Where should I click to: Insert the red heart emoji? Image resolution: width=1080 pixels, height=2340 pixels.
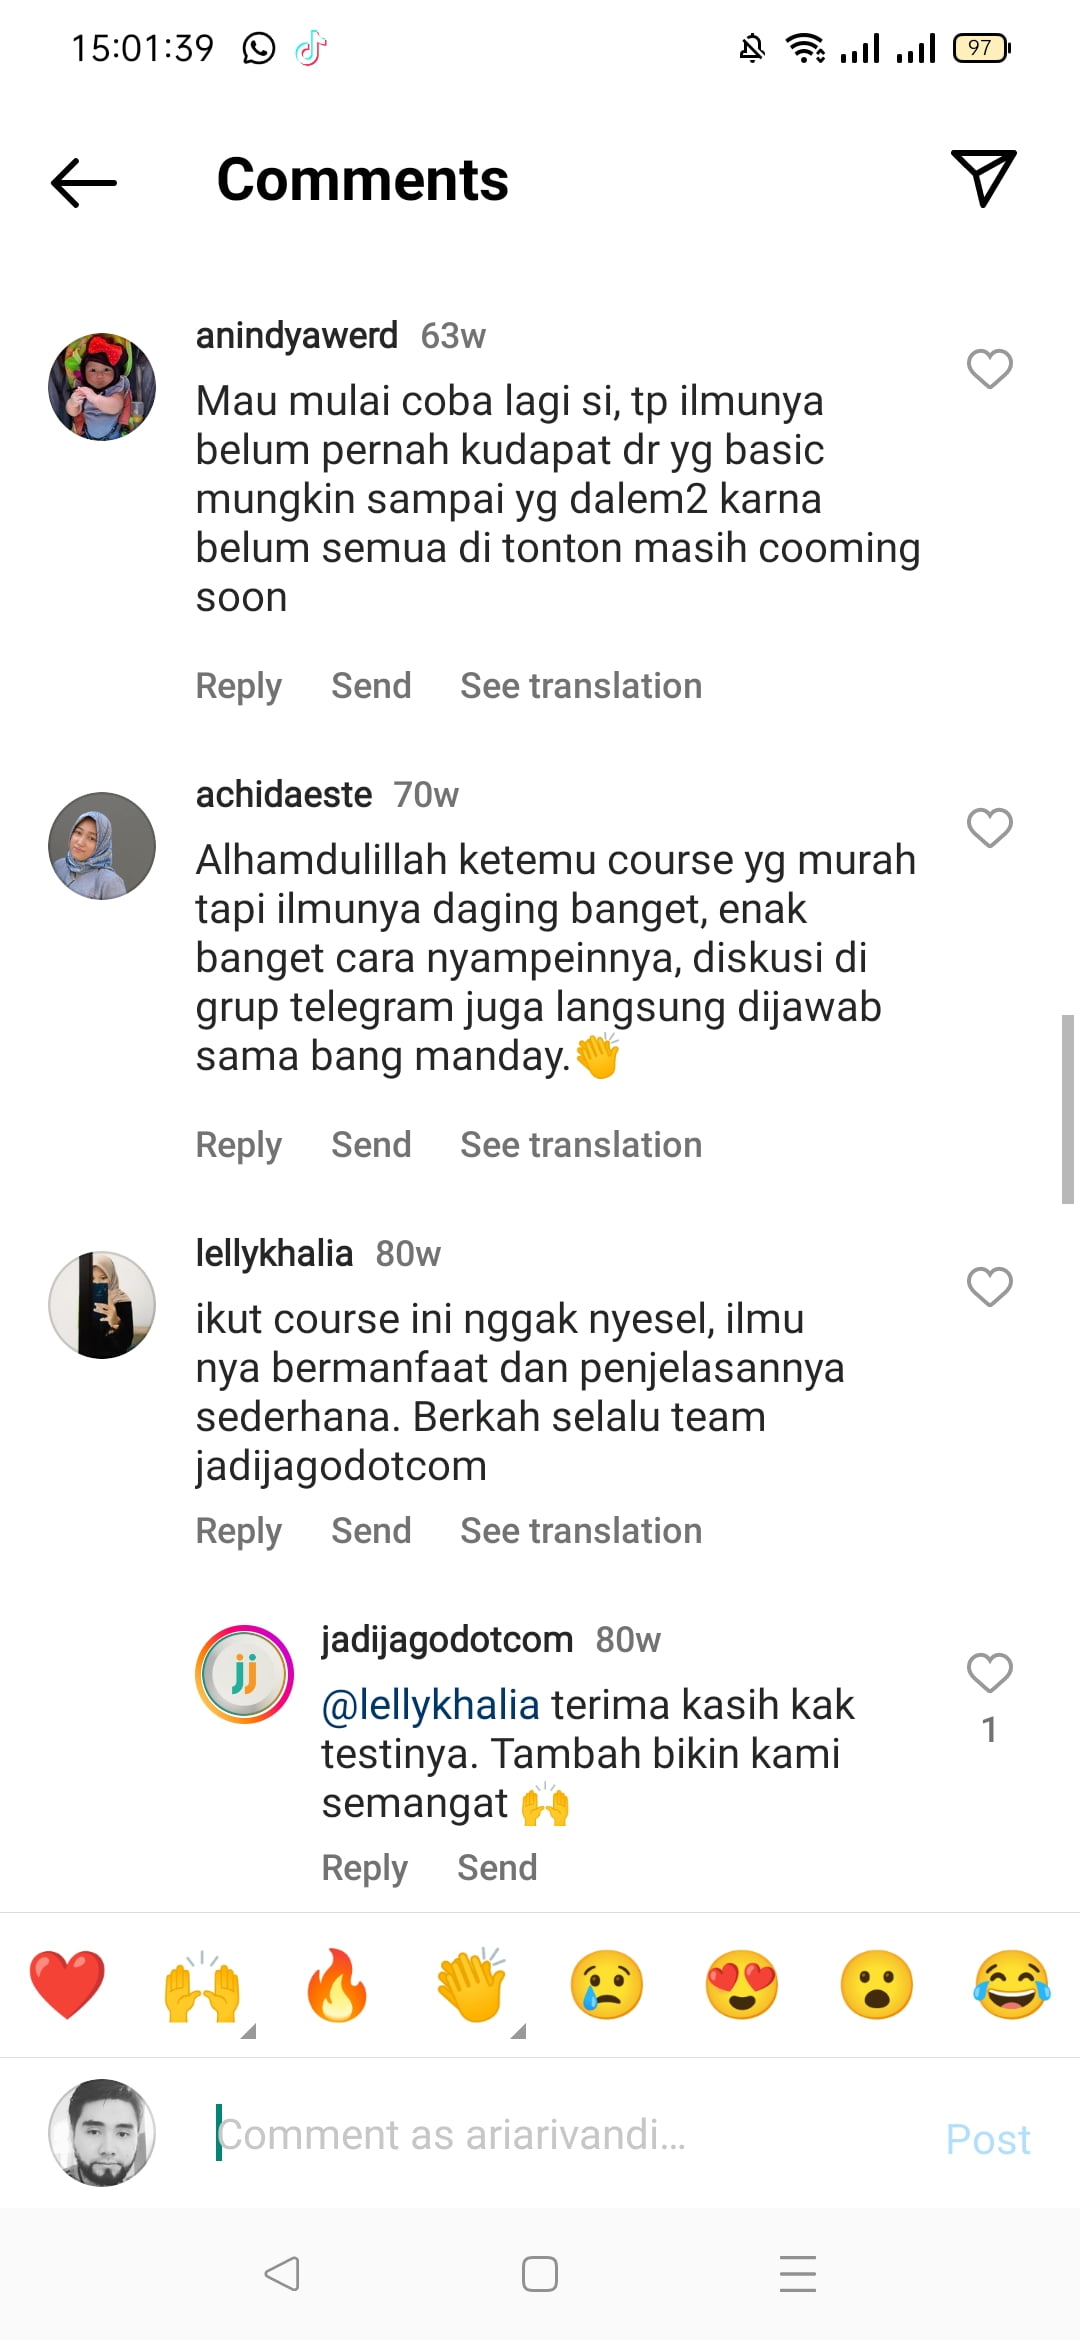67,1985
